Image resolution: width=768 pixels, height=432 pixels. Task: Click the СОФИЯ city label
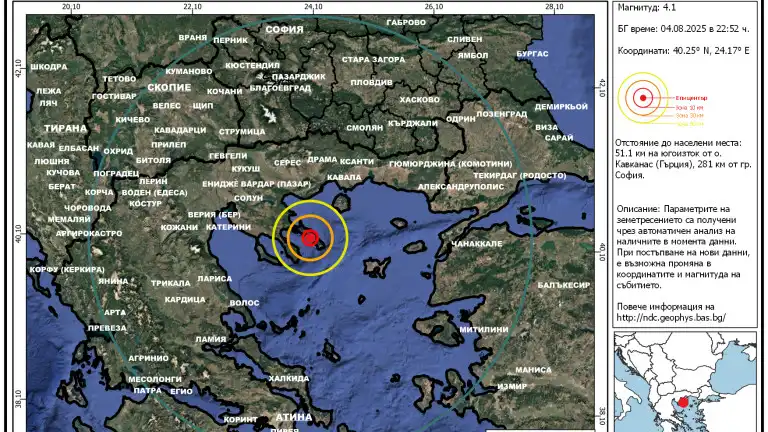click(x=284, y=30)
